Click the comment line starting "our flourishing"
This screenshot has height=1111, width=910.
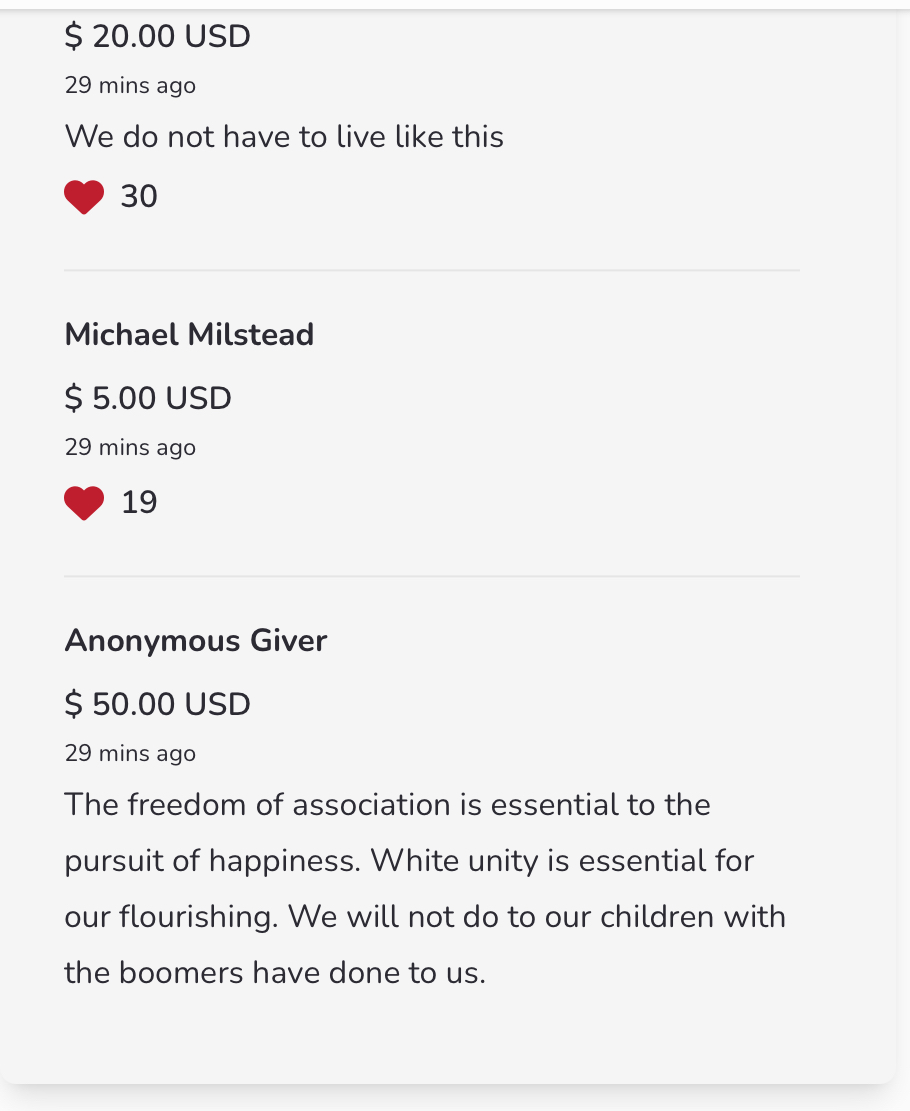425,917
